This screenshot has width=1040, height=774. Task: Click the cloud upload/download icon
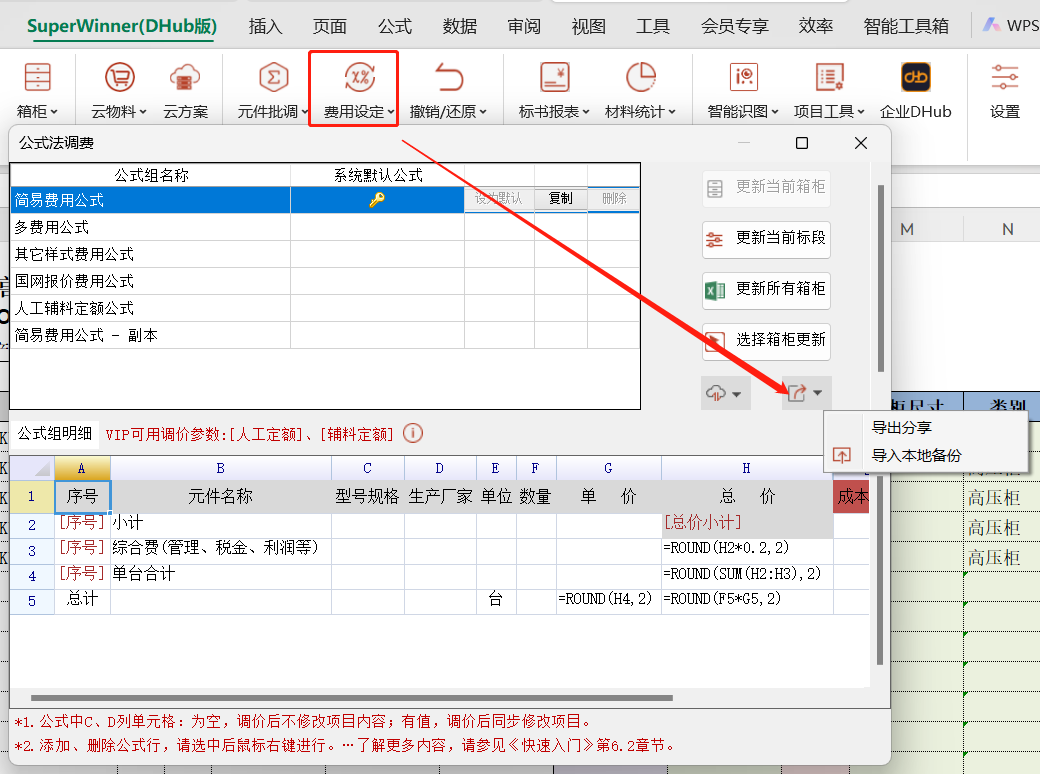[x=716, y=393]
